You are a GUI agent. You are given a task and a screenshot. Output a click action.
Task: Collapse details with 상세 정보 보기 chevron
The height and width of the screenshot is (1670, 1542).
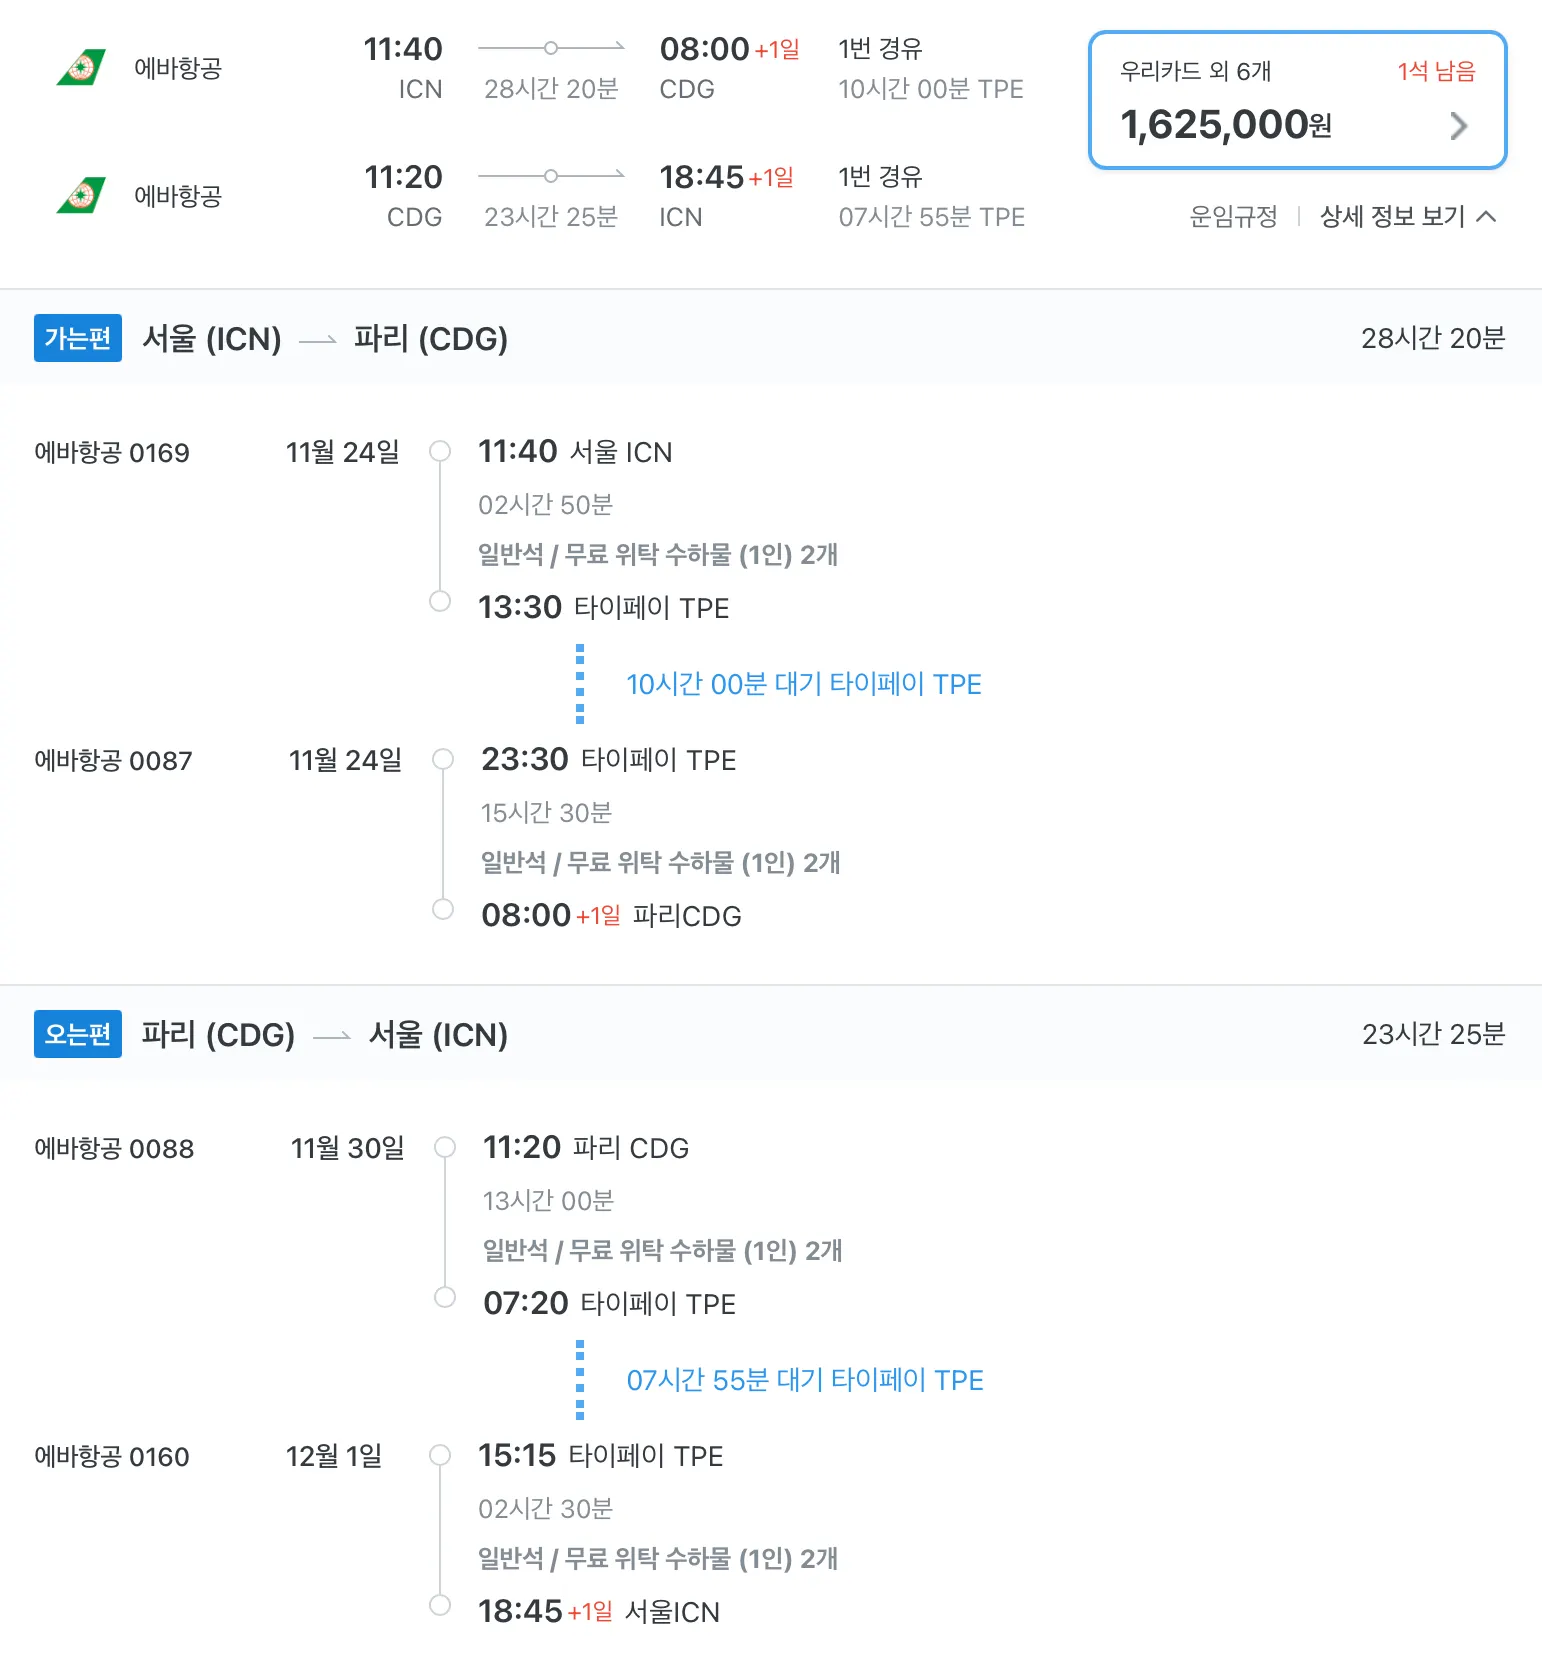tap(1487, 216)
